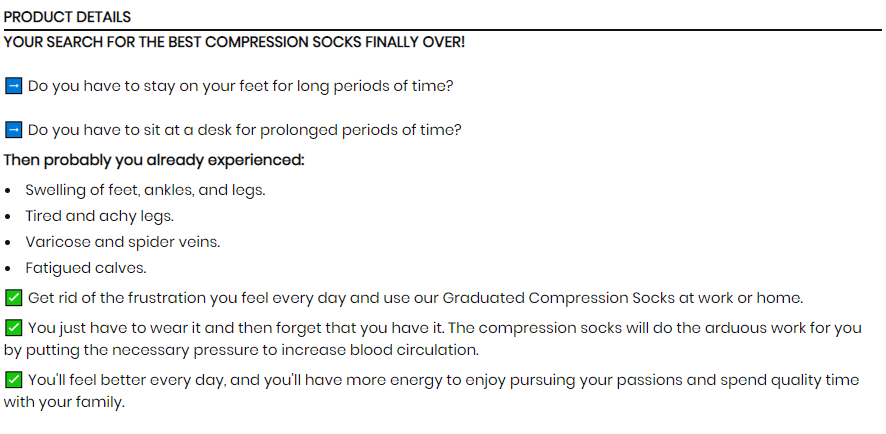
Task: Click the bullet 'Swelling of feet, ankles, and legs.'
Action: [145, 190]
